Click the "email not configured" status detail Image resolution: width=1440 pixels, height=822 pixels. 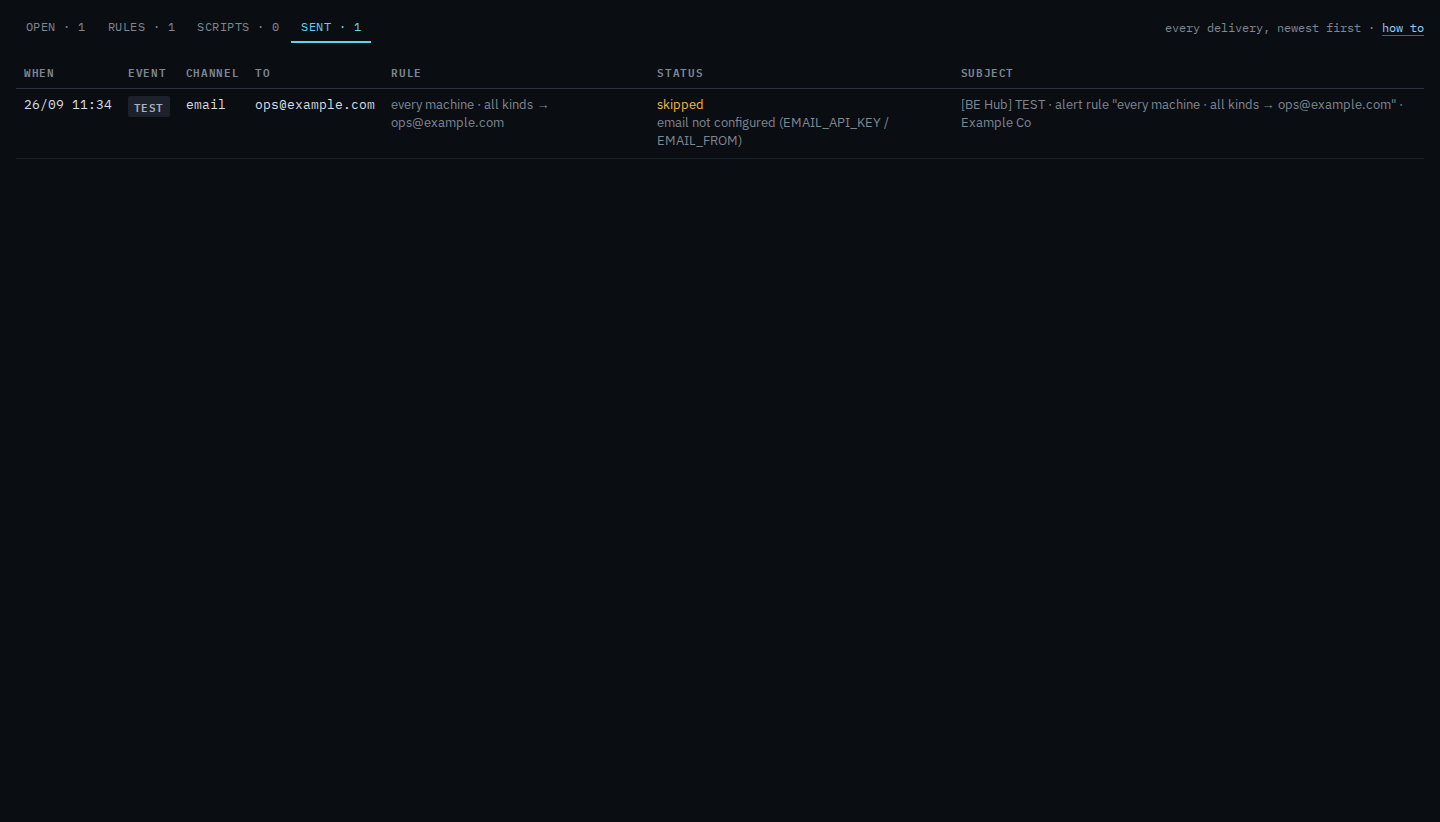(773, 132)
